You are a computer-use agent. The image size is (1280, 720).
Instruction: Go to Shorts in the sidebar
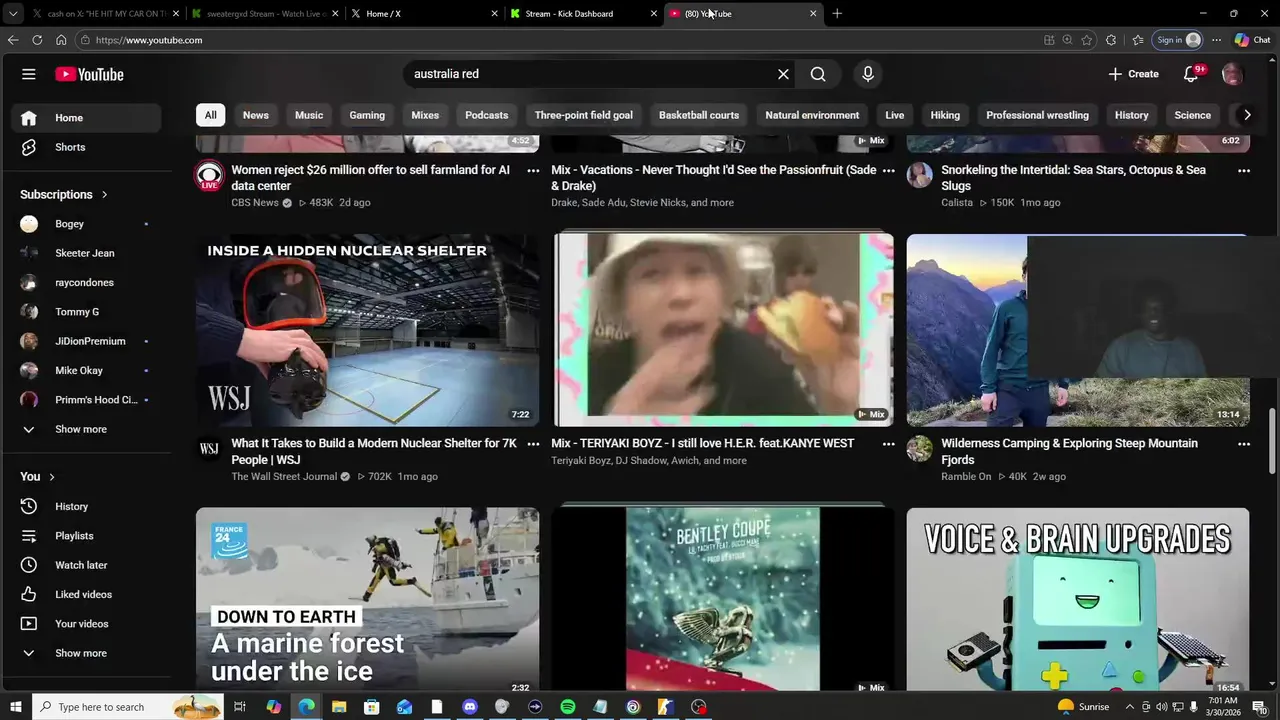click(x=86, y=147)
